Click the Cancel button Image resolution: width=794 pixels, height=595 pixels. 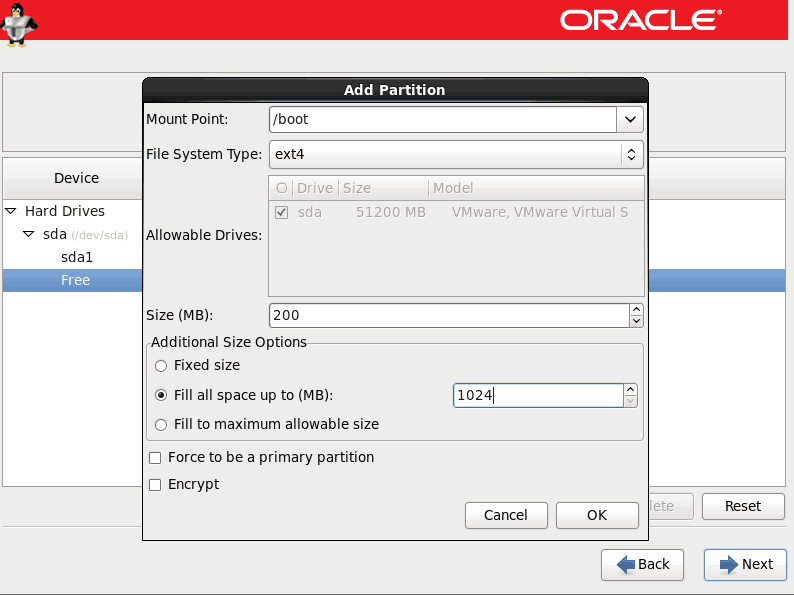tap(506, 515)
